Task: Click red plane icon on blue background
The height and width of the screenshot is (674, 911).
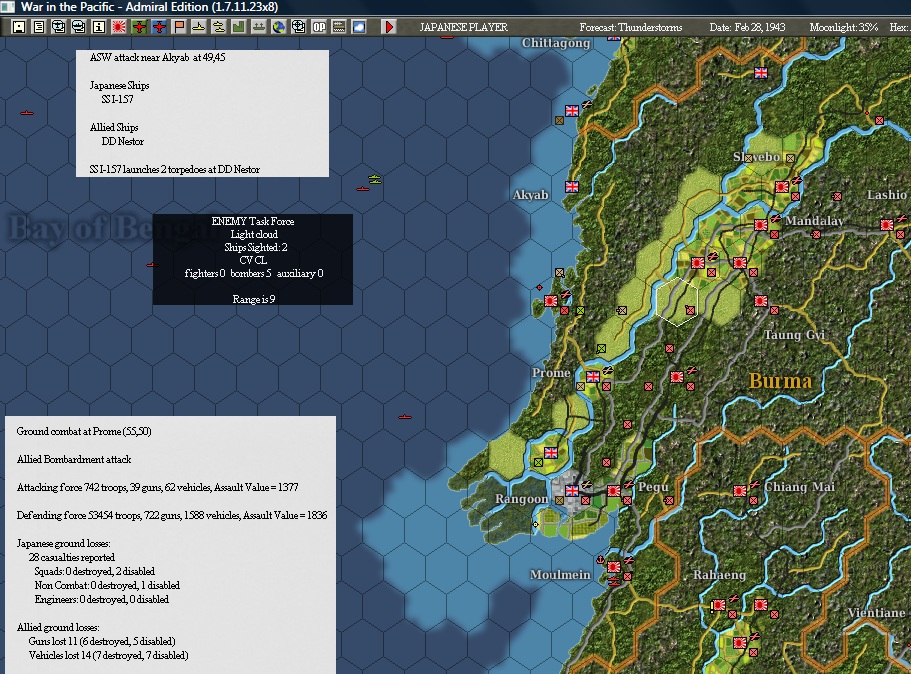Action: point(159,27)
